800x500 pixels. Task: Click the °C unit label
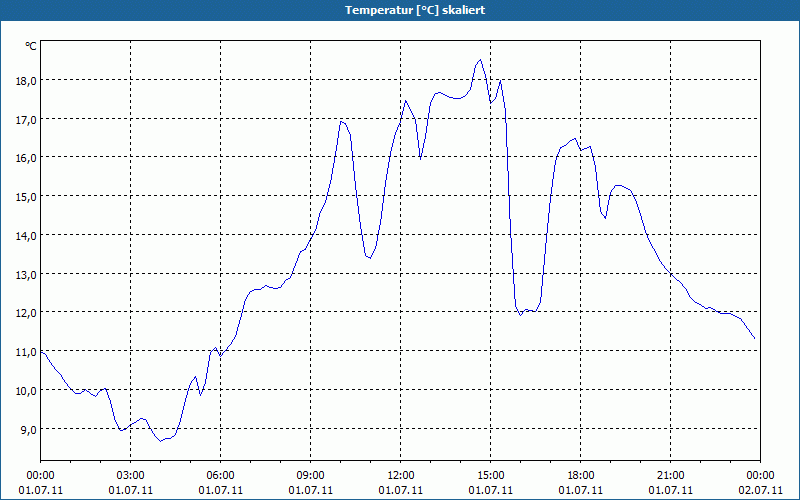(31, 46)
